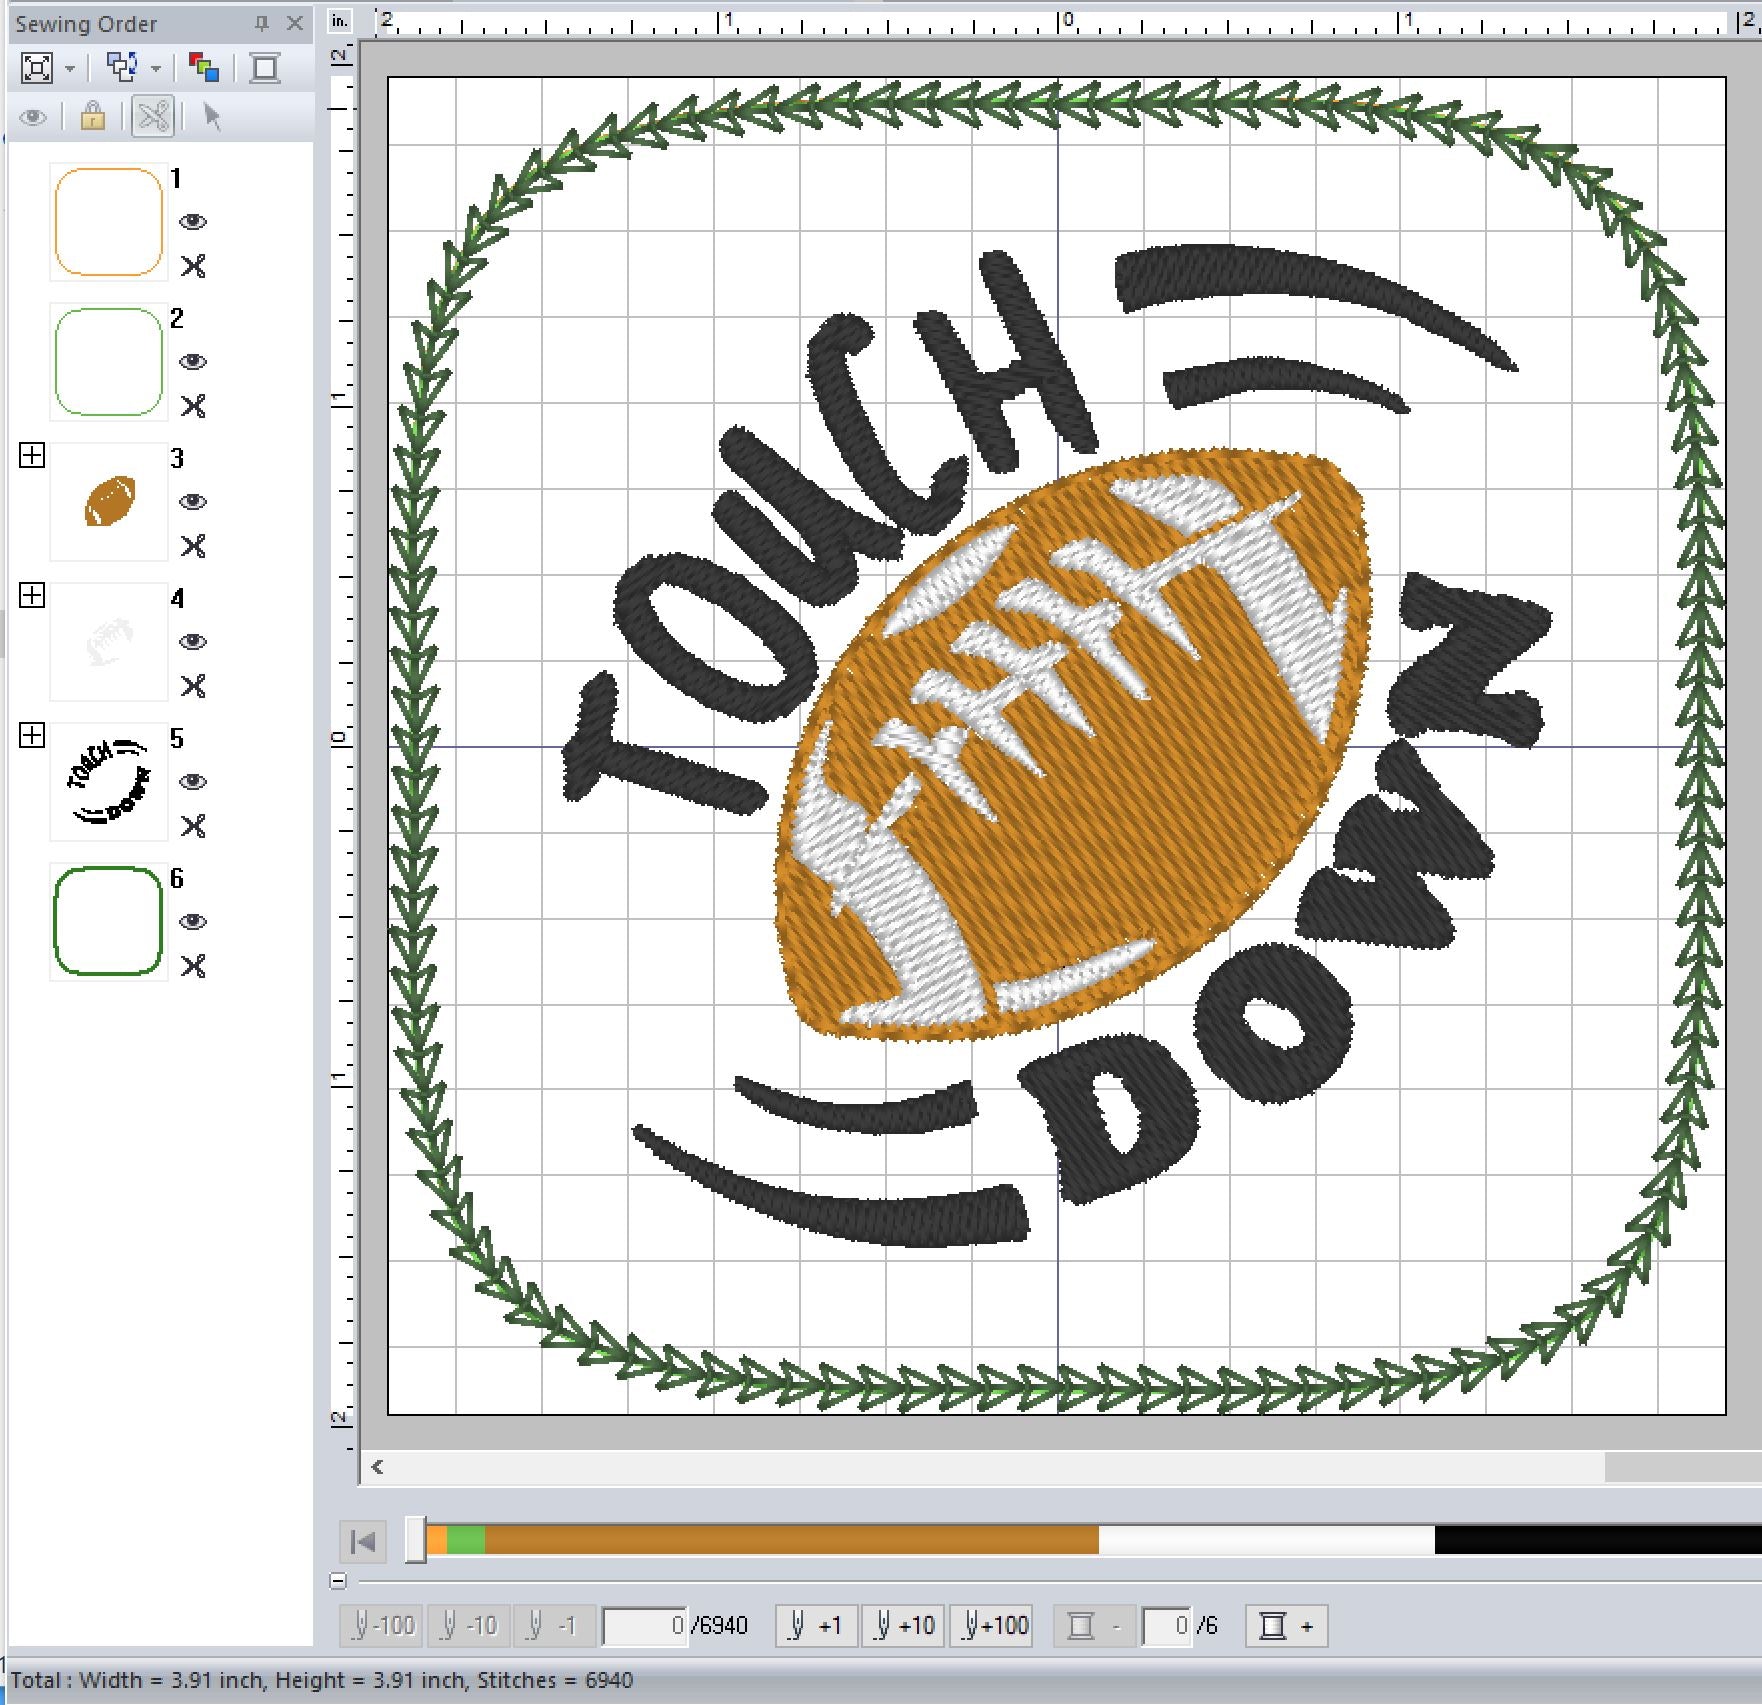1762x1705 pixels.
Task: Click the red-green-blue color squares icon
Action: pyautogui.click(x=204, y=68)
